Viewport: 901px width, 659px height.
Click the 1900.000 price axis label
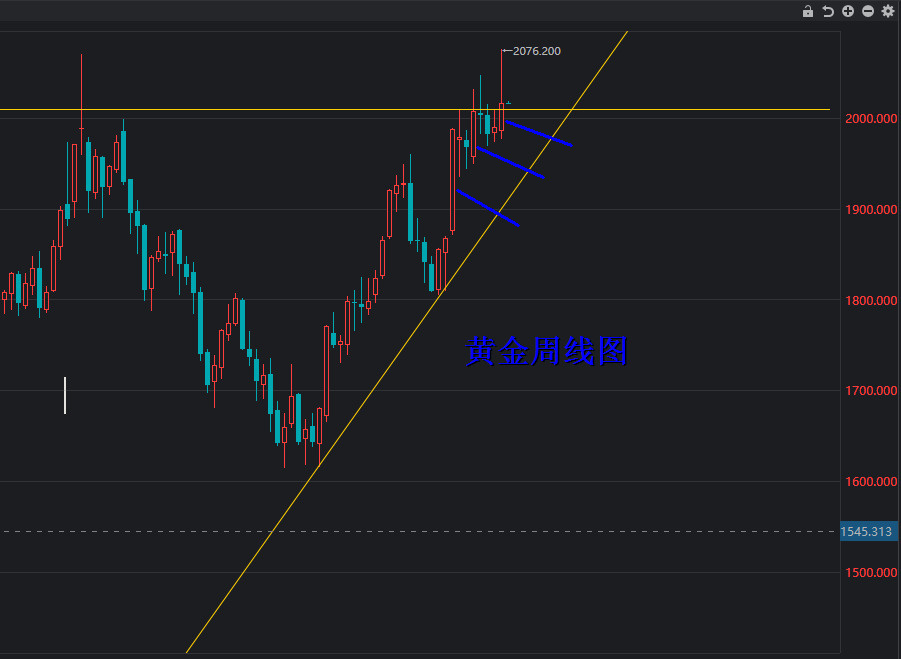click(871, 210)
